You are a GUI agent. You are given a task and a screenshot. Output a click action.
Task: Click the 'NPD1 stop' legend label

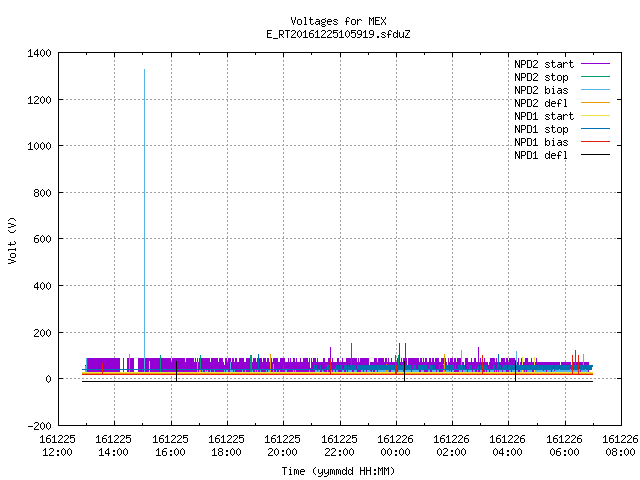tap(541, 129)
